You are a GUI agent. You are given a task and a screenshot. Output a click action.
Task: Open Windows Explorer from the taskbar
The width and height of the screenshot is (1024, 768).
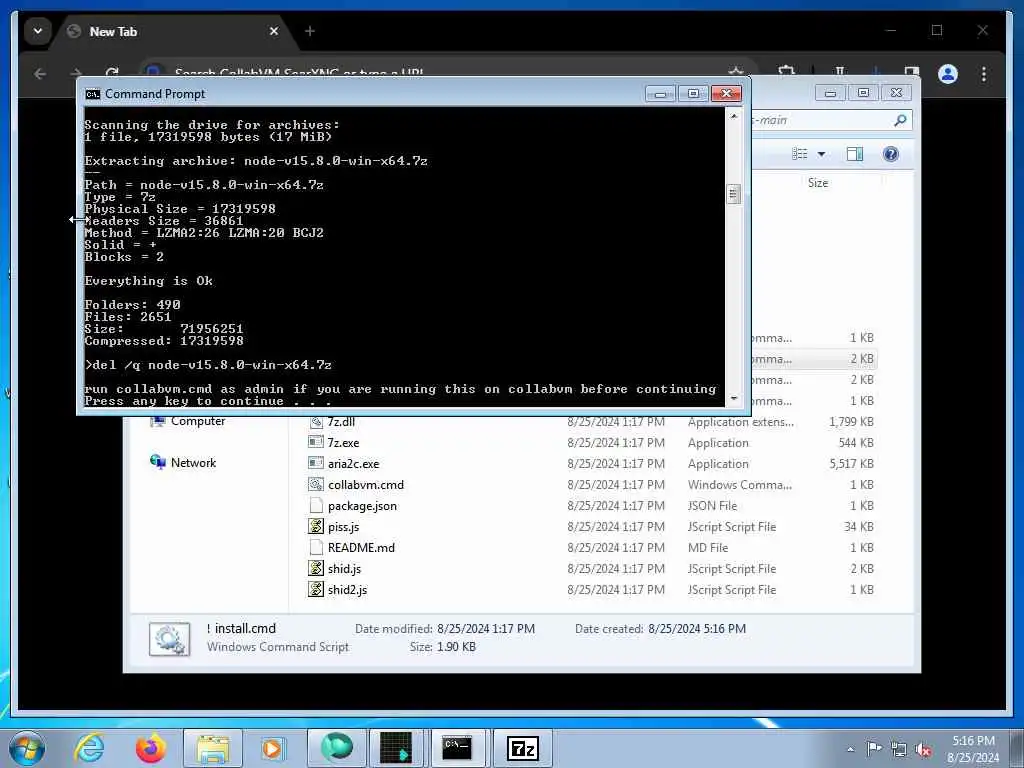click(x=213, y=748)
